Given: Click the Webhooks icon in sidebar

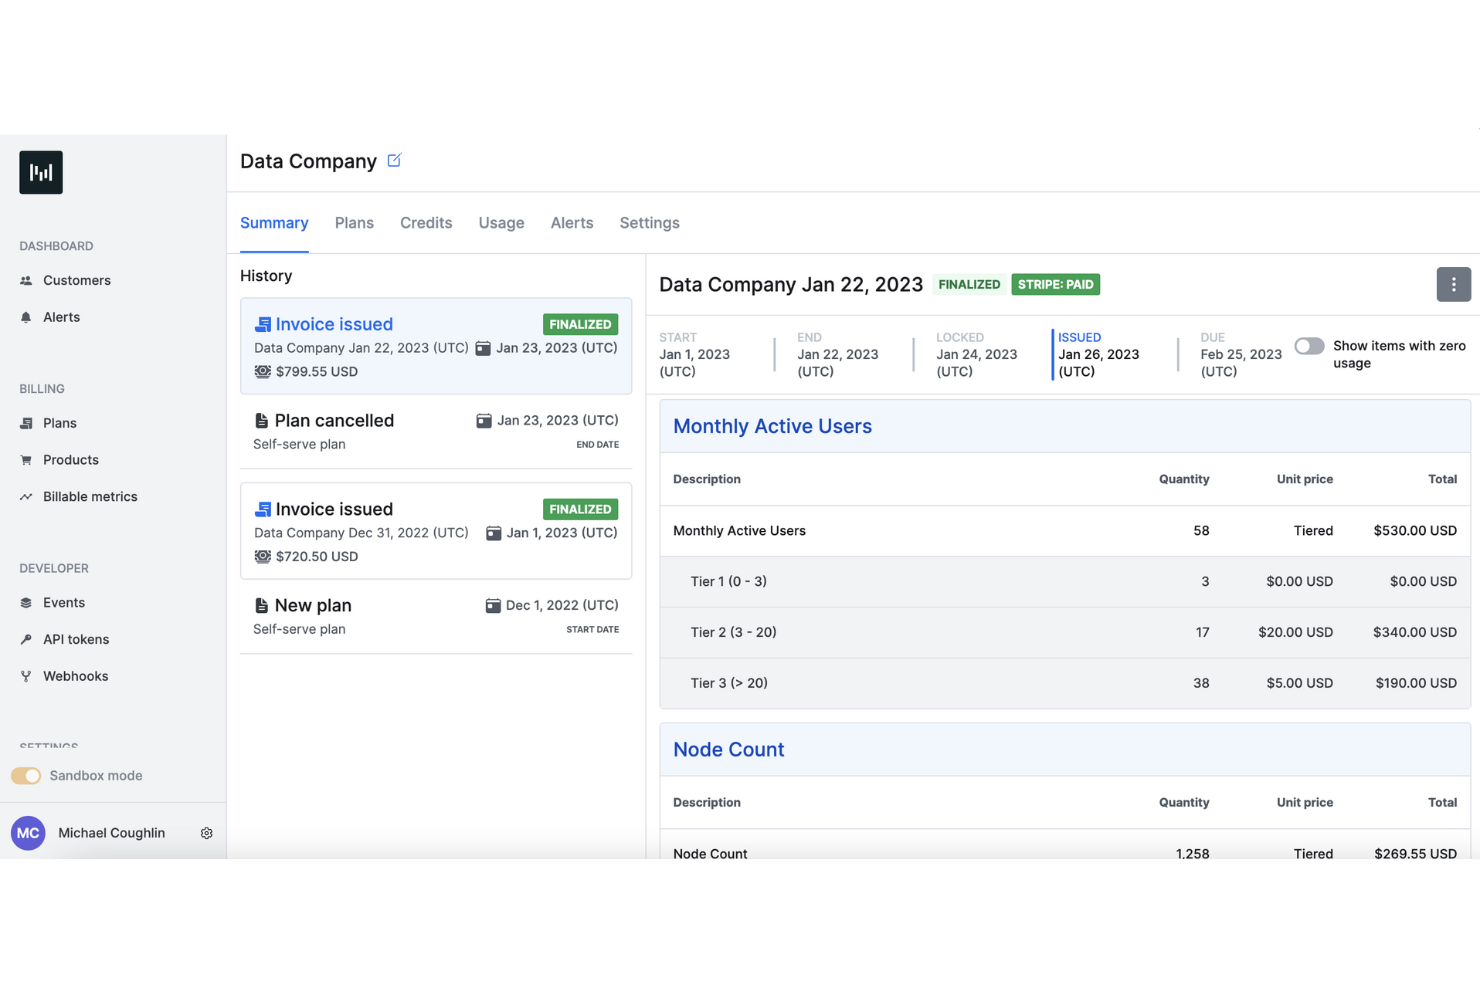Looking at the screenshot, I should (27, 676).
